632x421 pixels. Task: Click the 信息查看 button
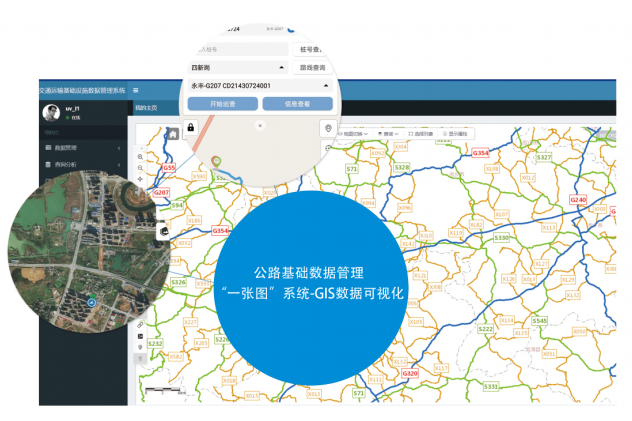(296, 103)
